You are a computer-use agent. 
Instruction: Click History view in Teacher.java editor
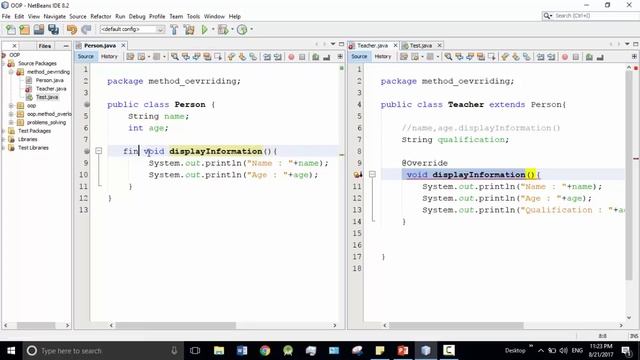click(x=382, y=57)
